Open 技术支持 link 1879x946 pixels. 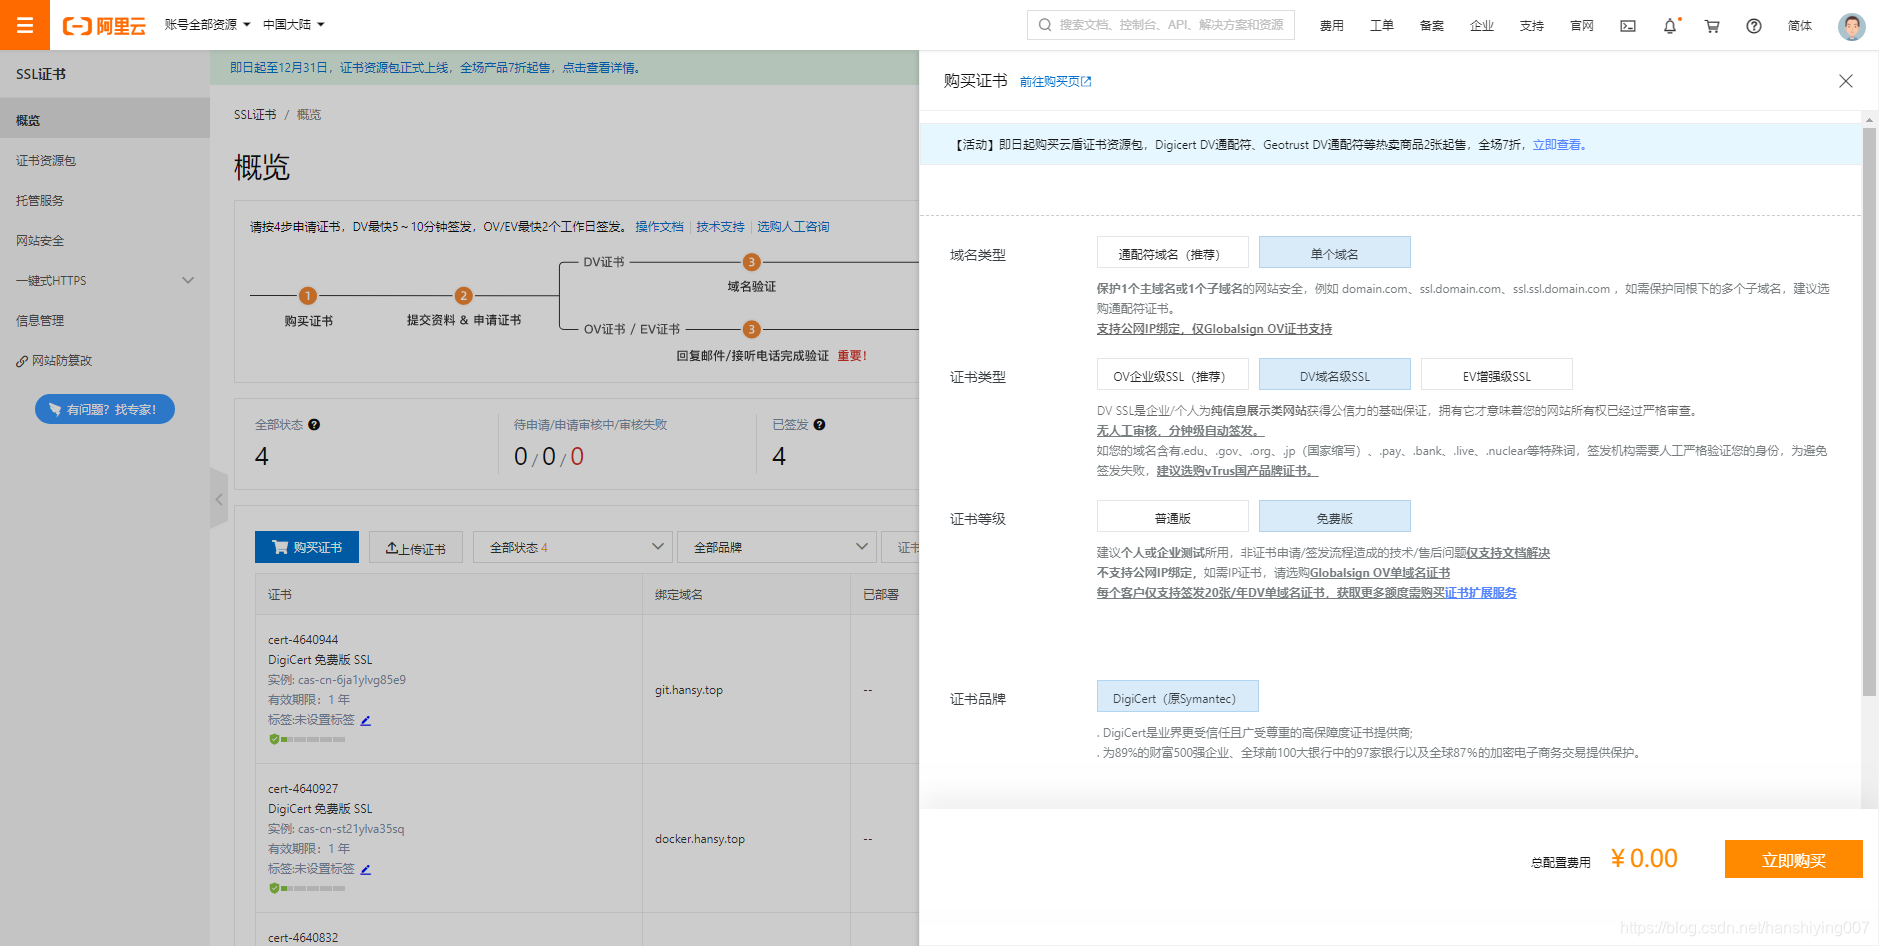coord(720,227)
